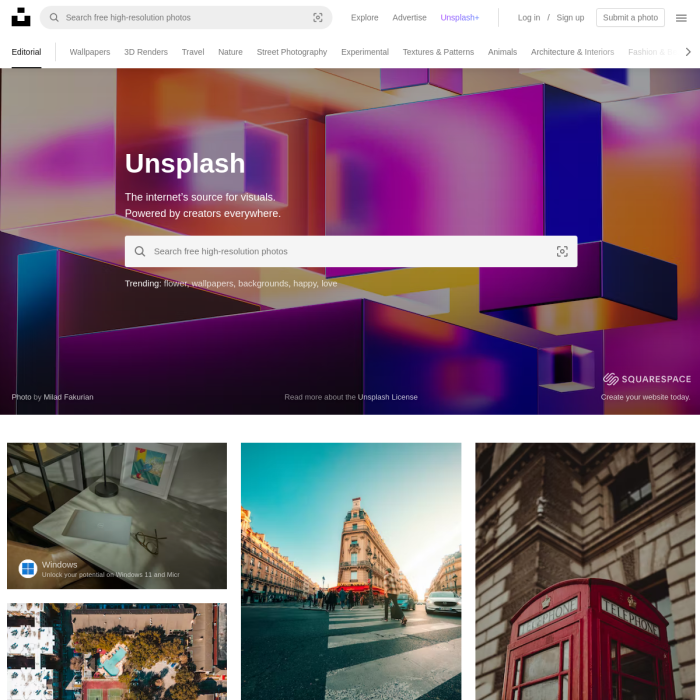Click the hero search magnifier icon

[x=140, y=252]
